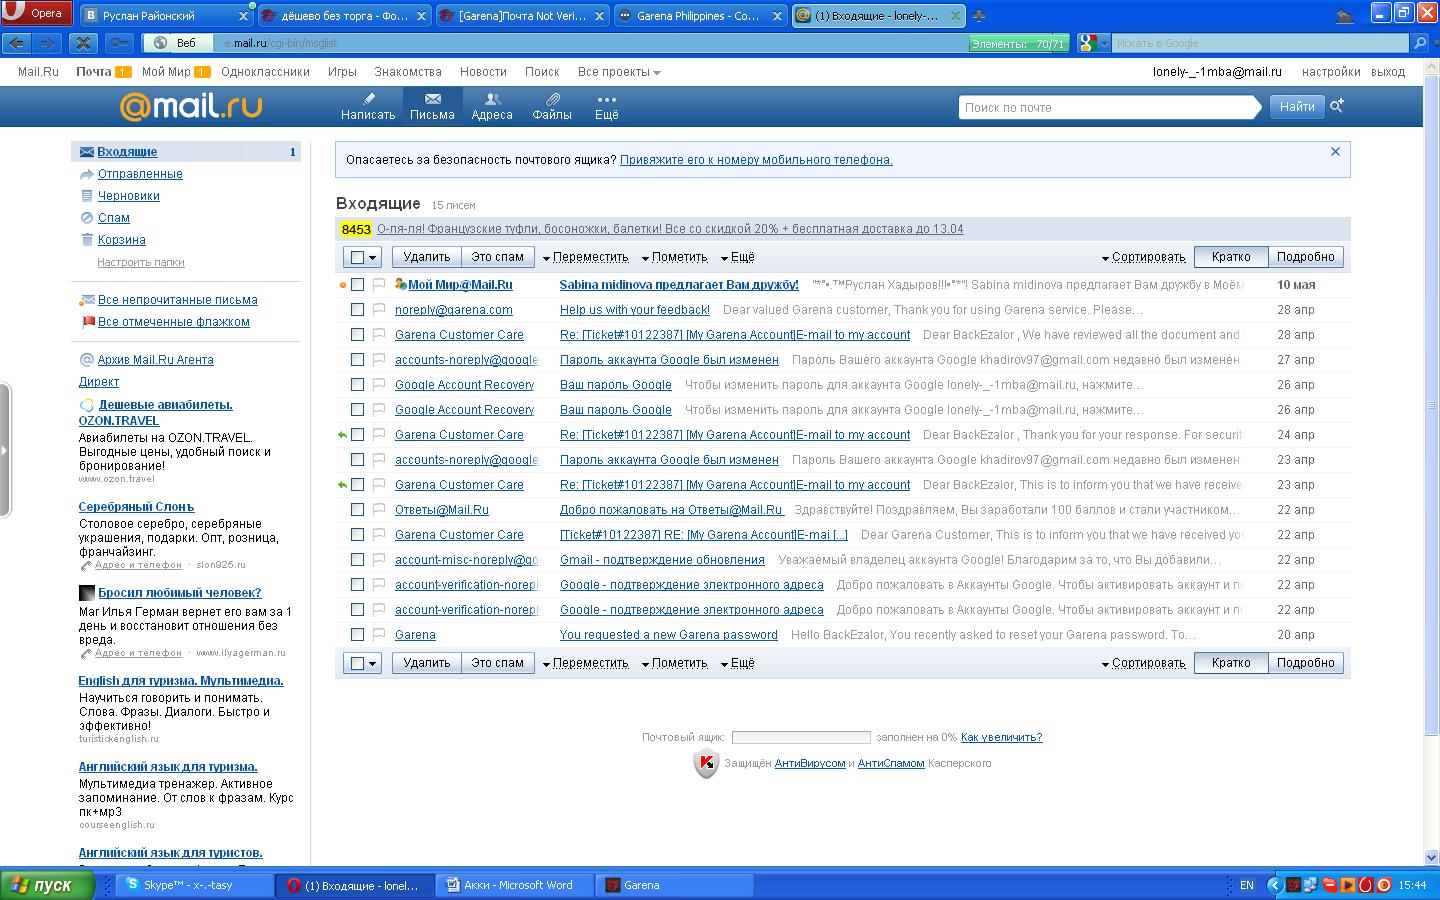Open the Garena taskbar button
1440x900 pixels.
coord(677,885)
